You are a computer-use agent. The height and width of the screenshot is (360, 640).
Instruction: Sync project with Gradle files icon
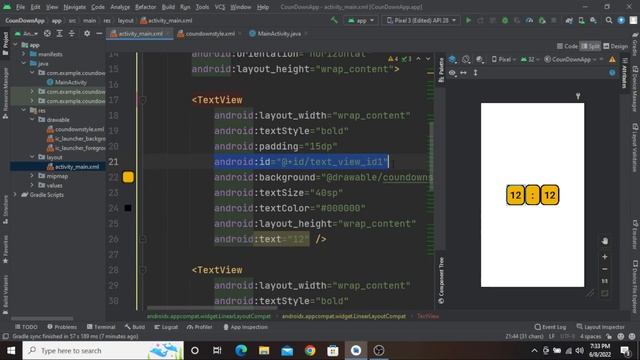569,20
